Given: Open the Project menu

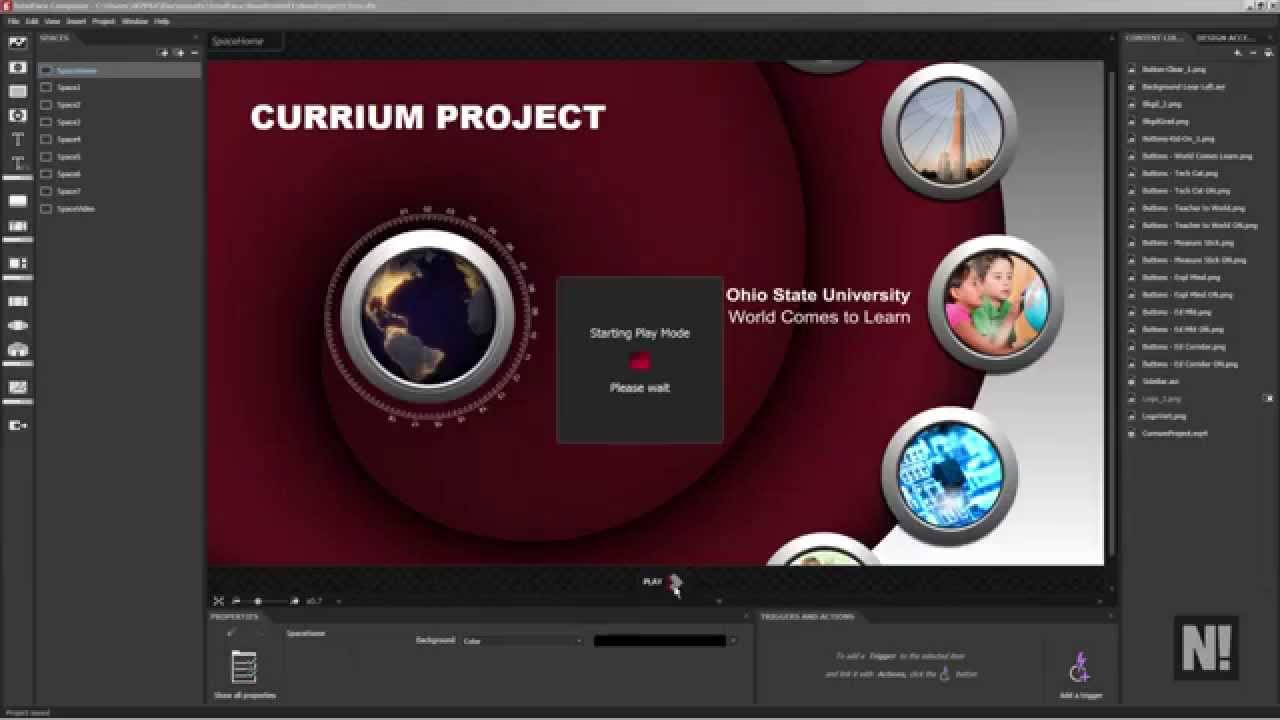Looking at the screenshot, I should (x=103, y=21).
